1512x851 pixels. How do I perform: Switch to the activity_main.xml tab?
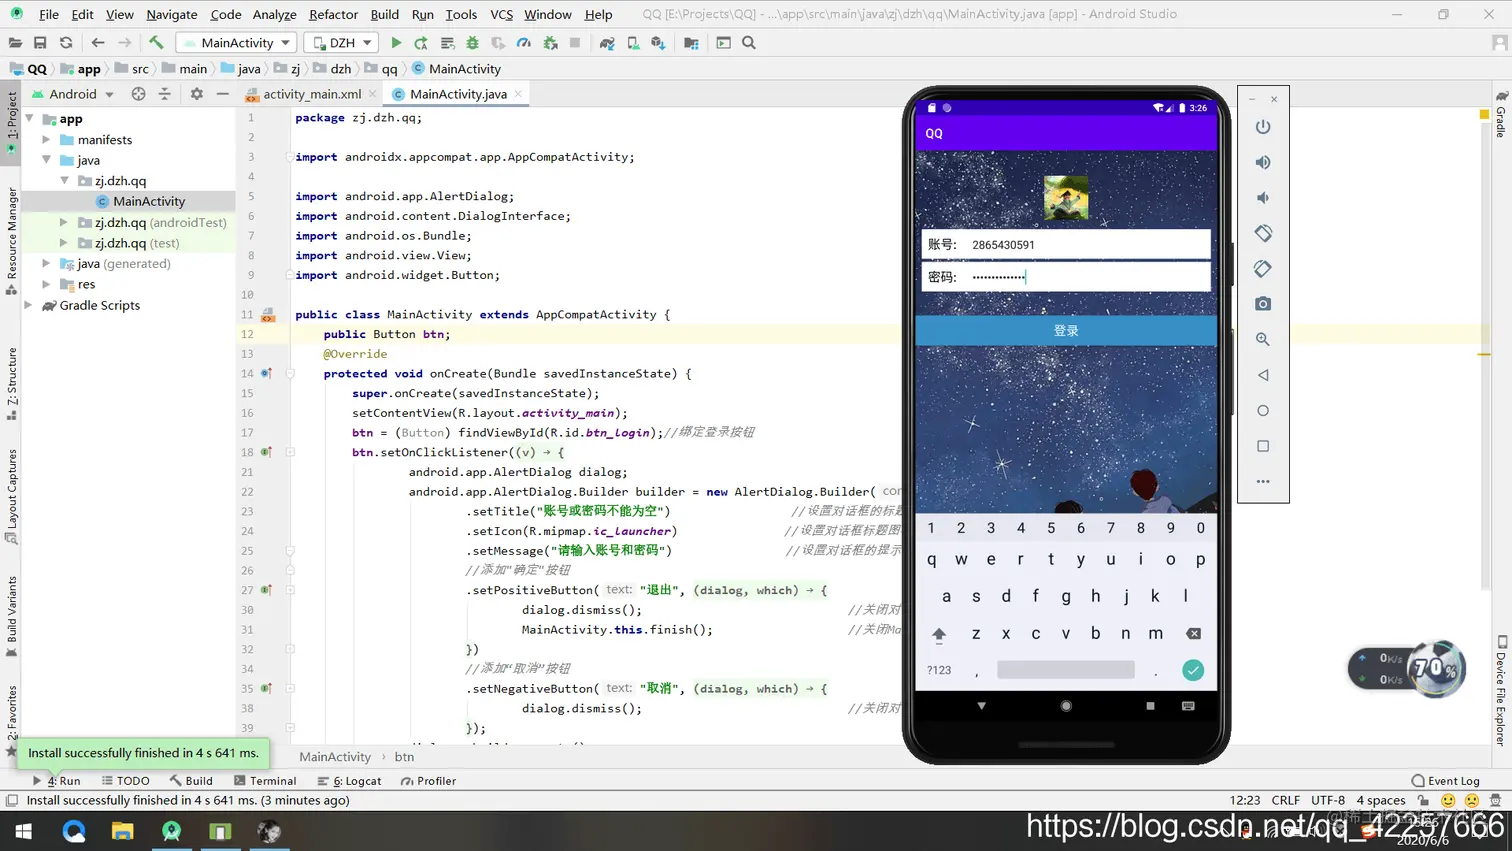pos(311,94)
